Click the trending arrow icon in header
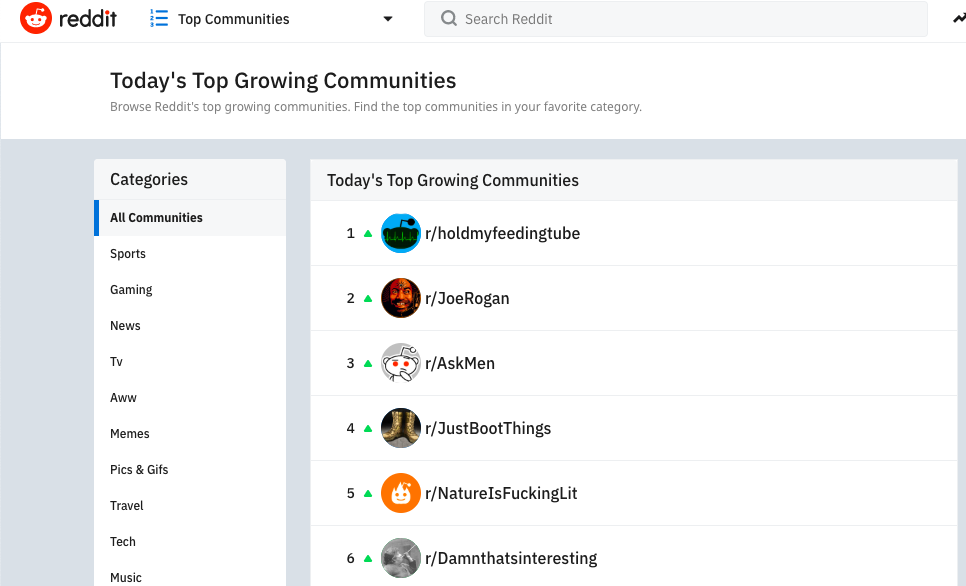Image resolution: width=966 pixels, height=586 pixels. click(959, 18)
